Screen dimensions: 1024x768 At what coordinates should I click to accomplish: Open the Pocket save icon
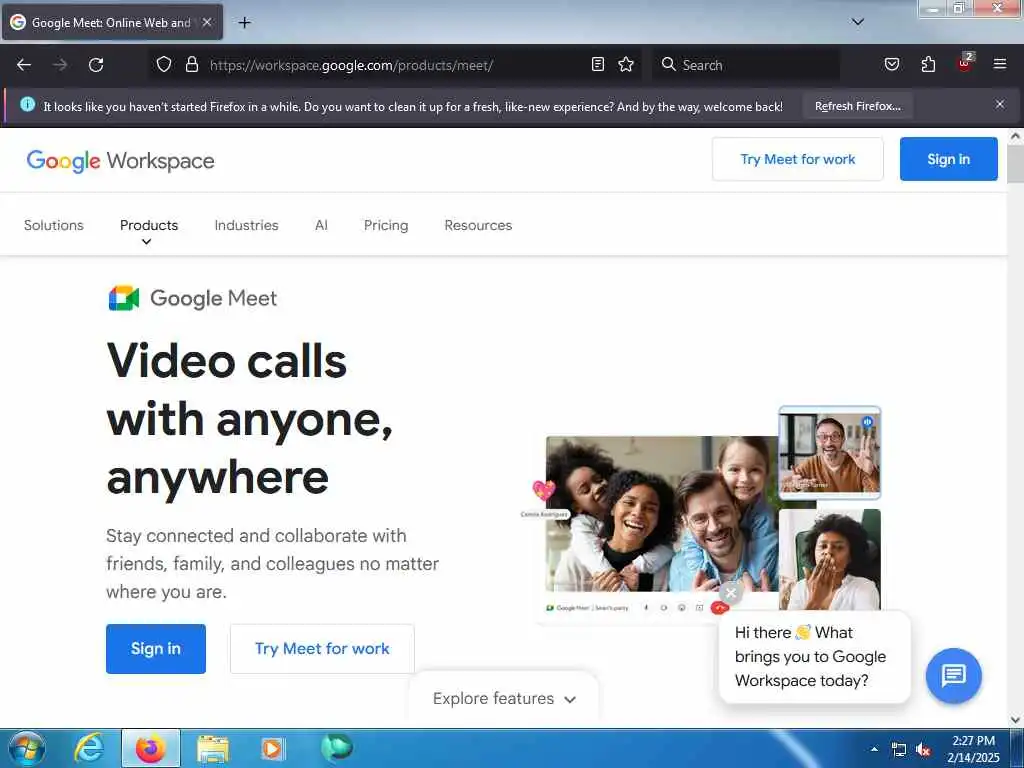pyautogui.click(x=891, y=64)
